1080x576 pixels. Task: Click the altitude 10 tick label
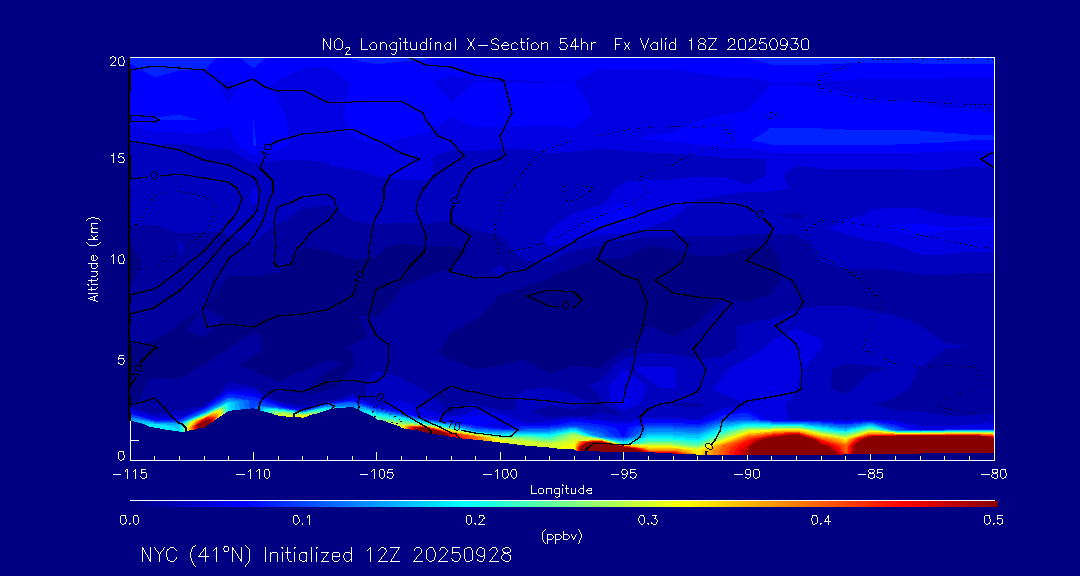[x=118, y=259]
